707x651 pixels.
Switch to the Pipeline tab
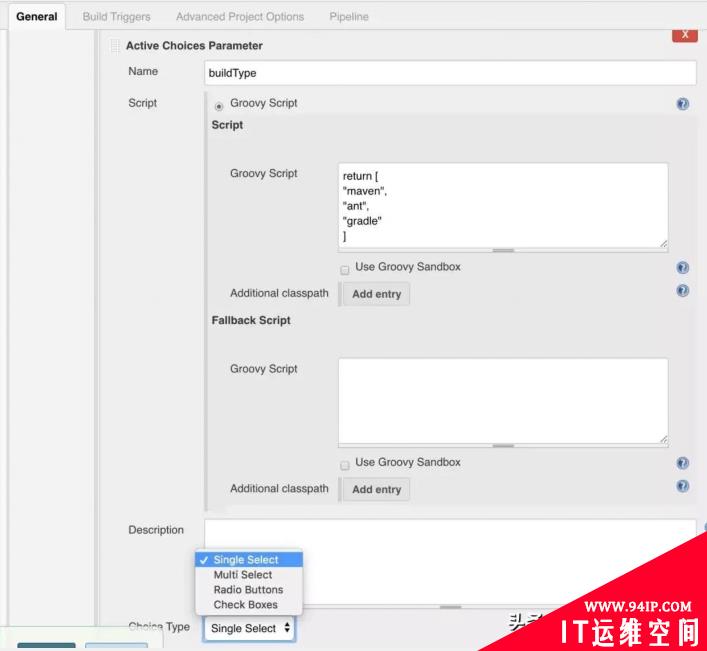[x=349, y=17]
